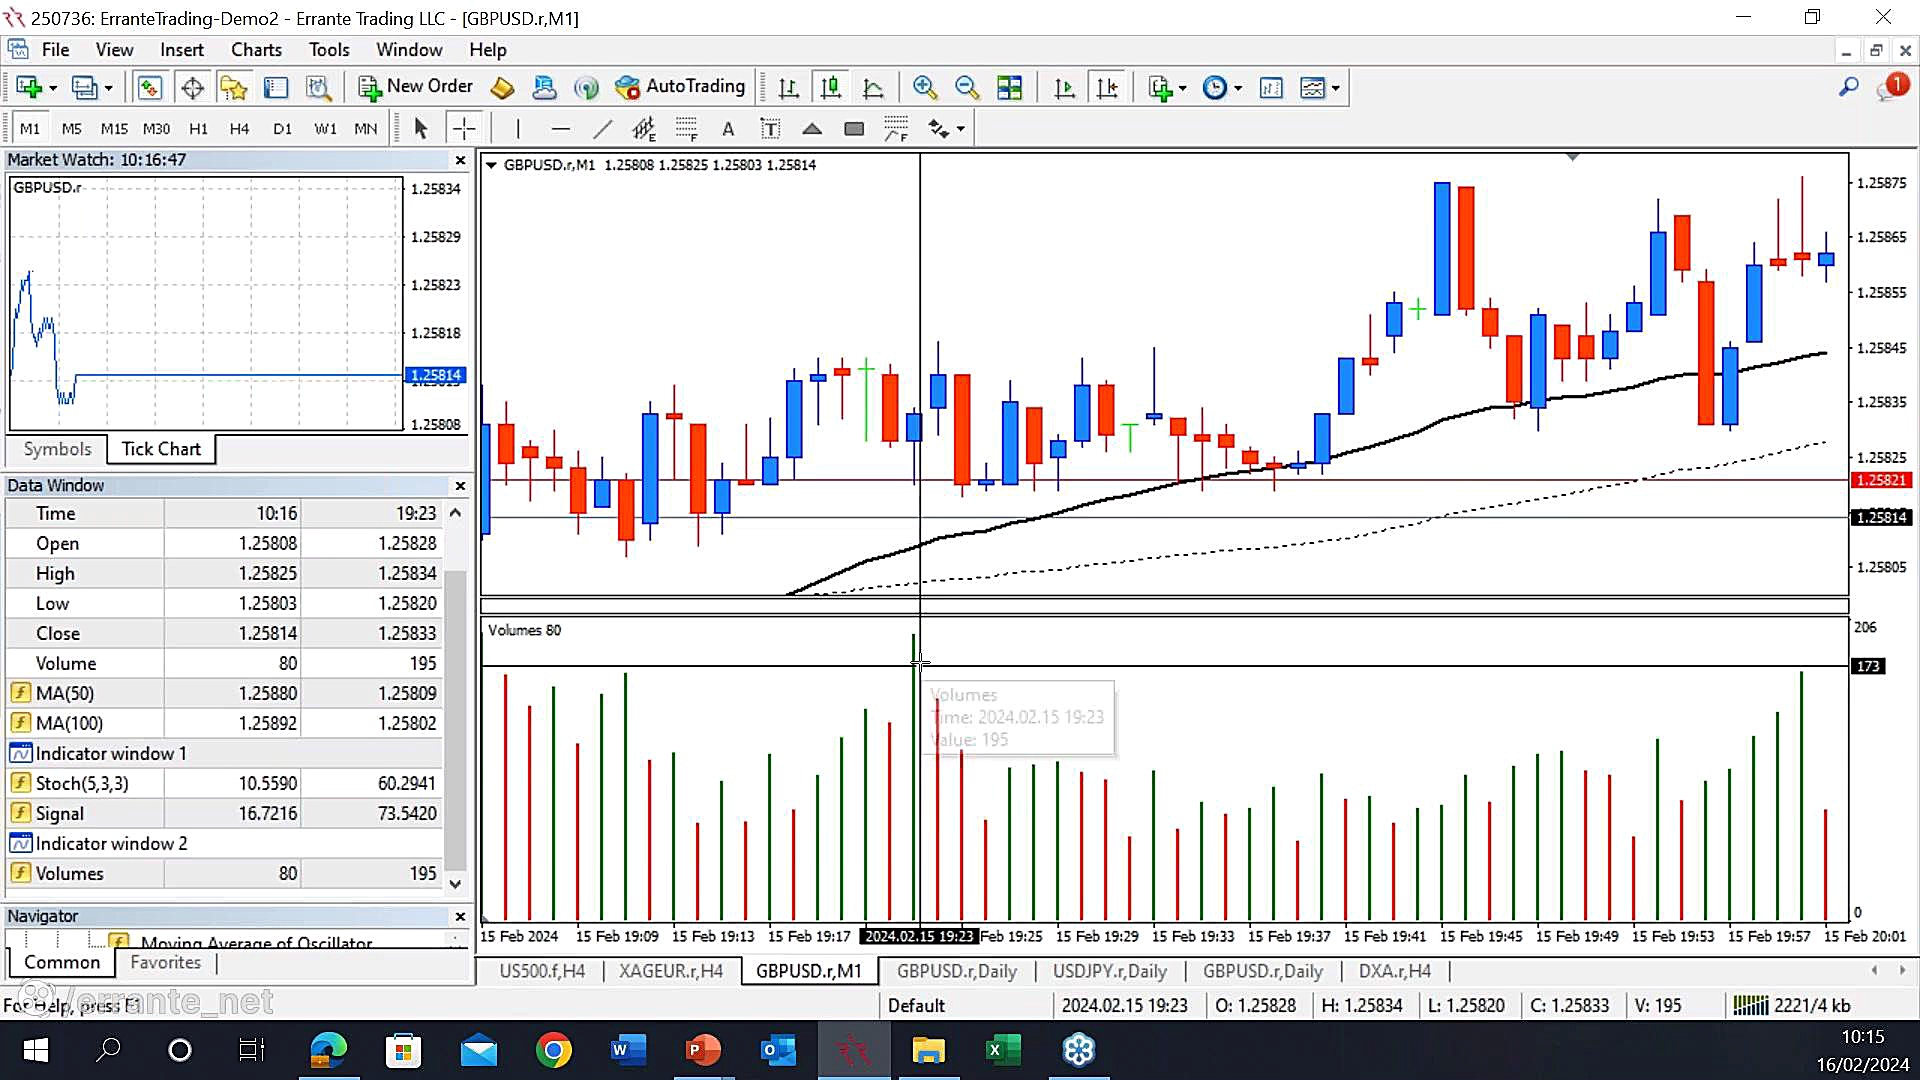
Task: Switch chart to line chart mode
Action: (872, 88)
